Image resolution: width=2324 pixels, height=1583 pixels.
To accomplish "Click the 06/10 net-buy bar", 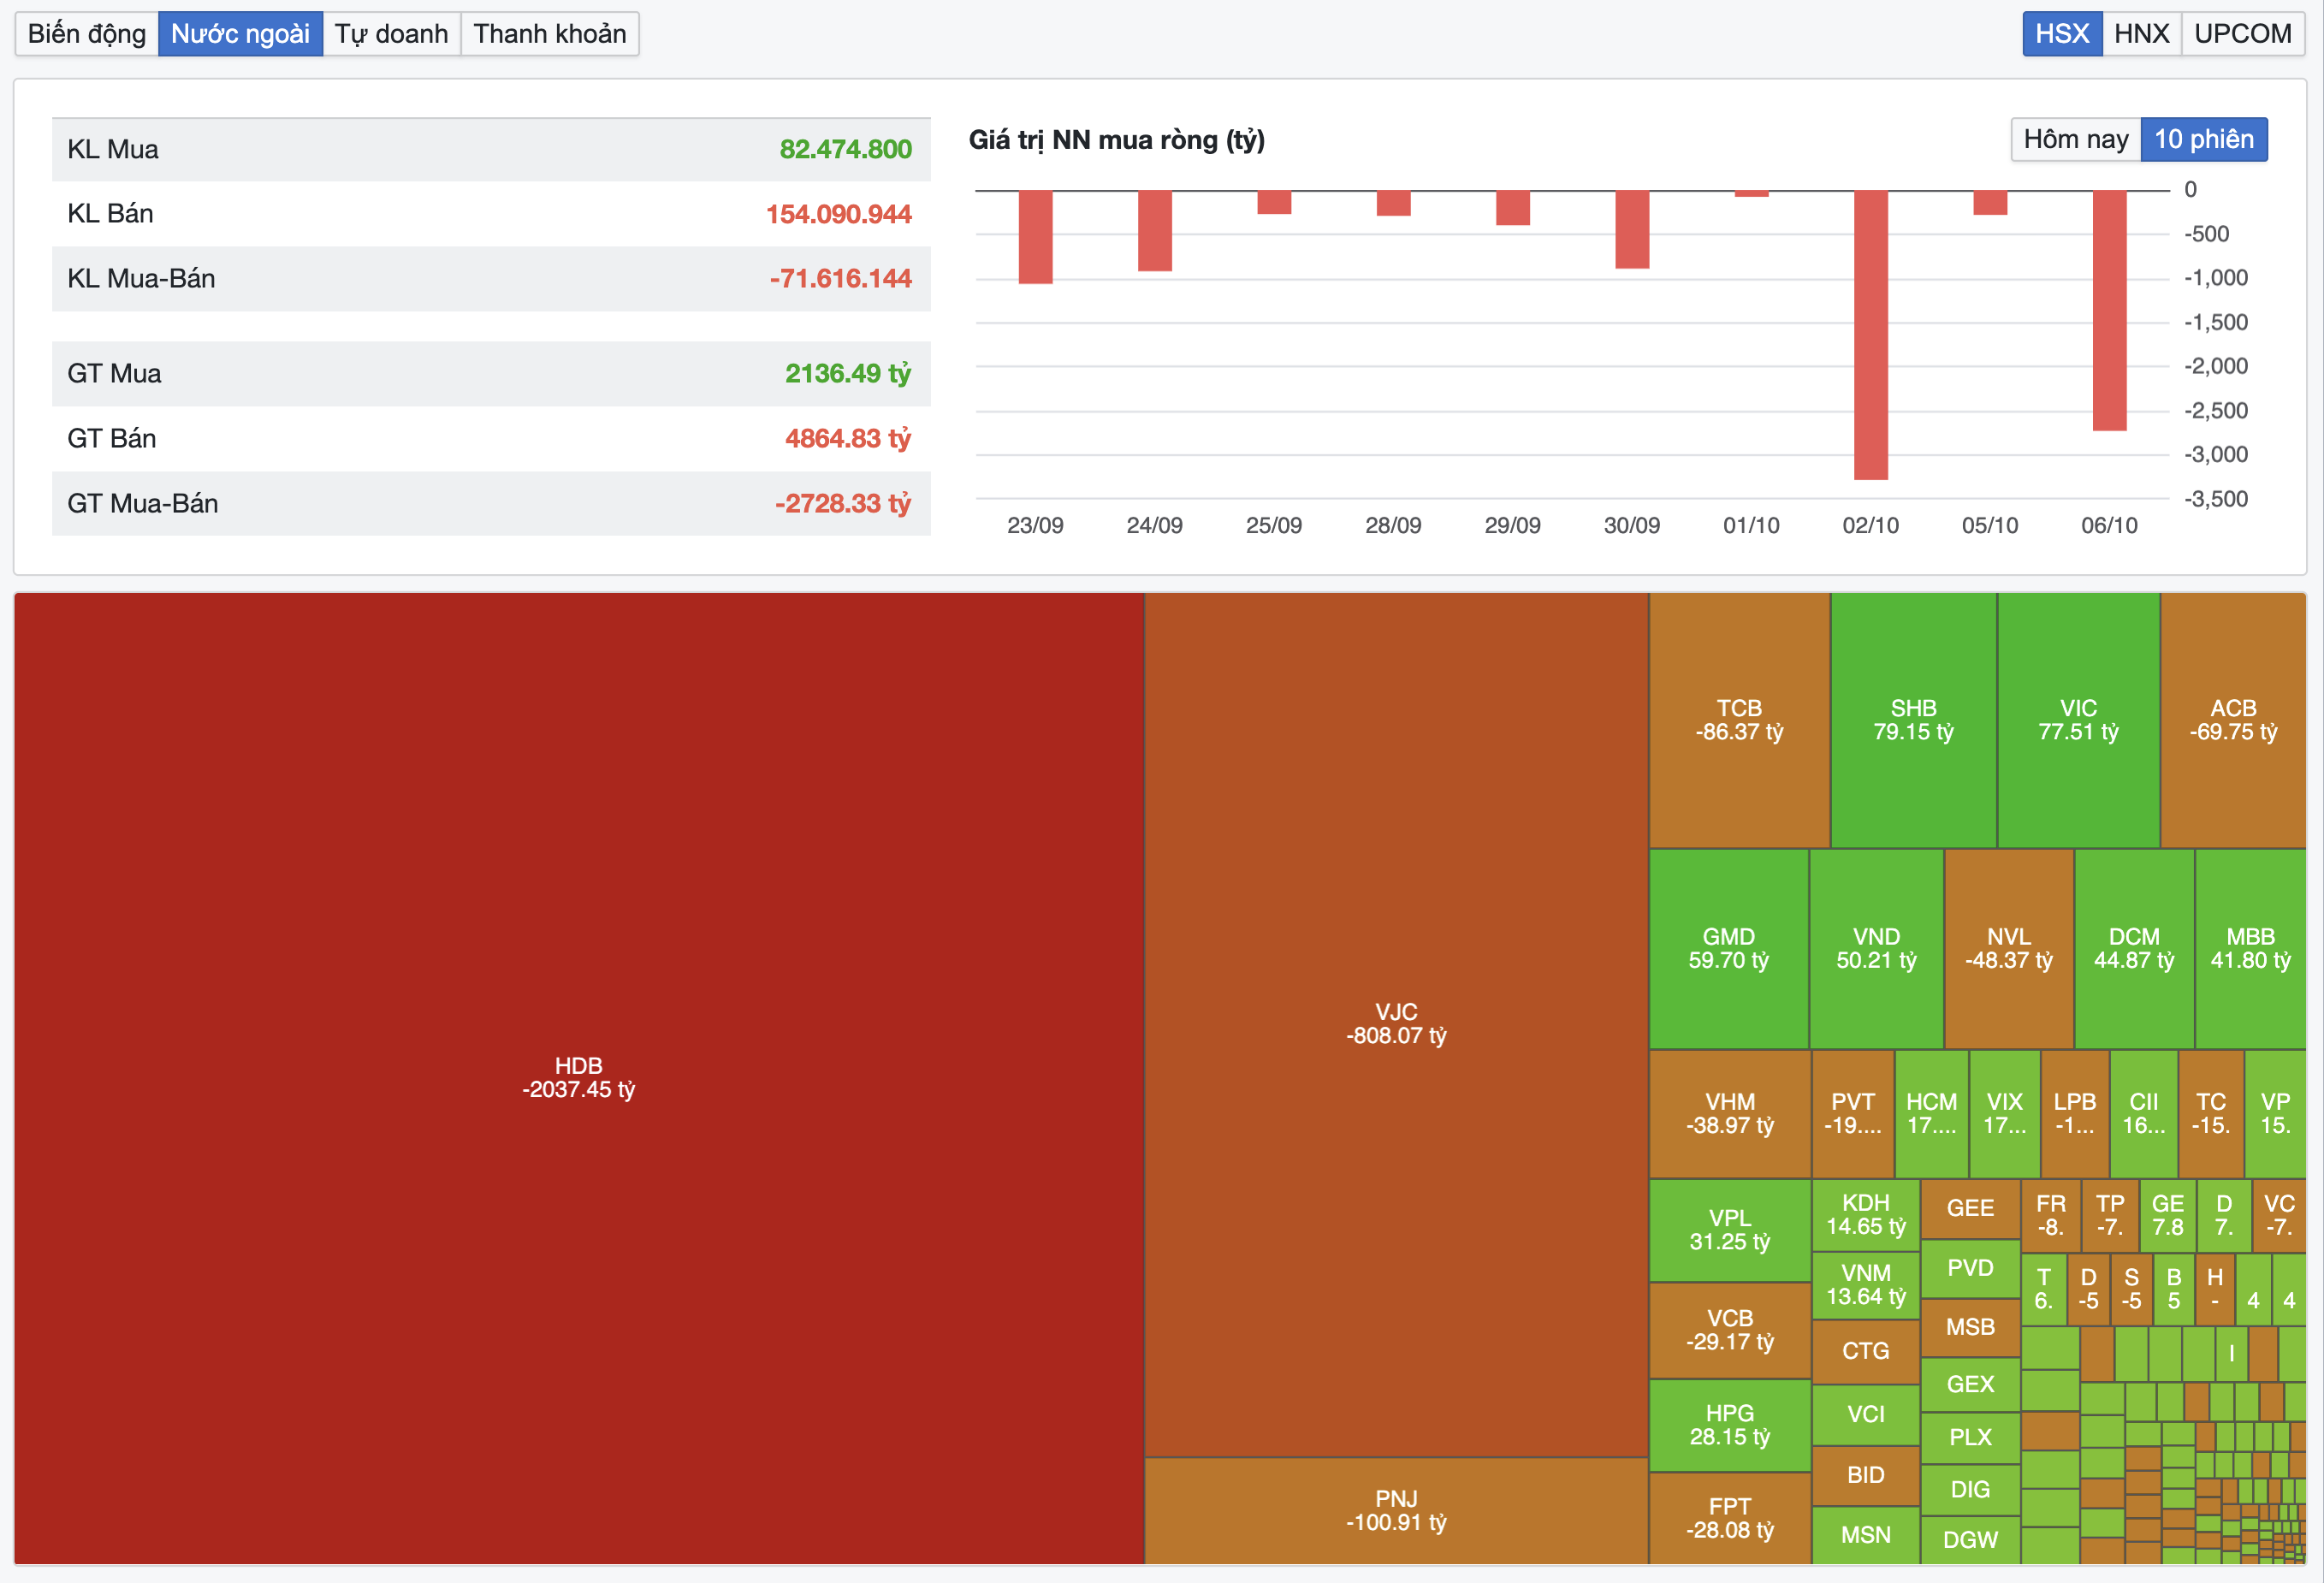I will point(2110,311).
